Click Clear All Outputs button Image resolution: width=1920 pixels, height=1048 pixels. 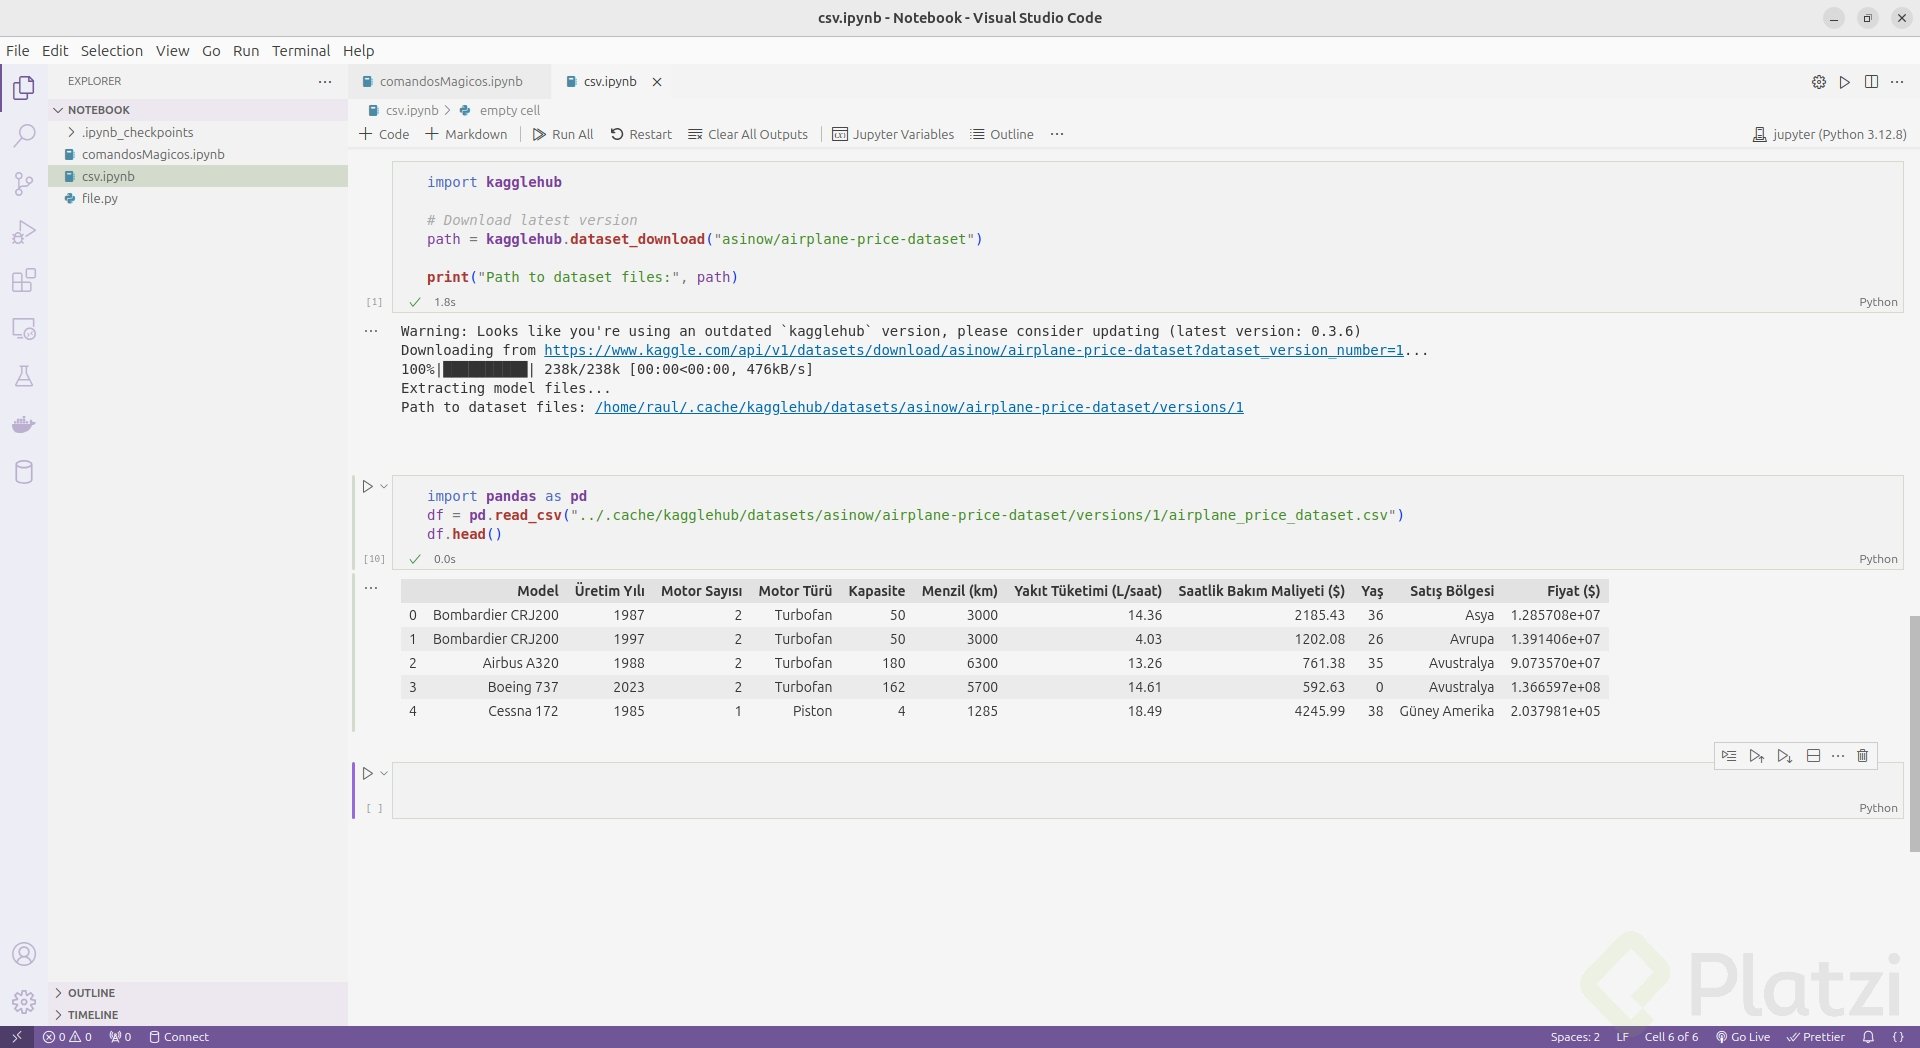(x=748, y=135)
